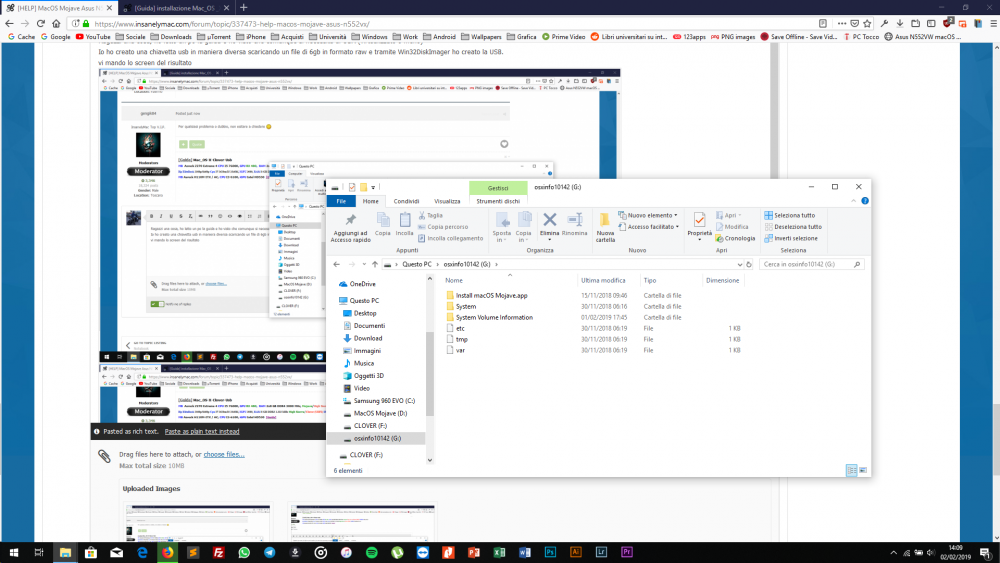Image resolution: width=1000 pixels, height=563 pixels.
Task: Click the Aggiungi ad Accesso rapido pin icon
Action: [350, 220]
